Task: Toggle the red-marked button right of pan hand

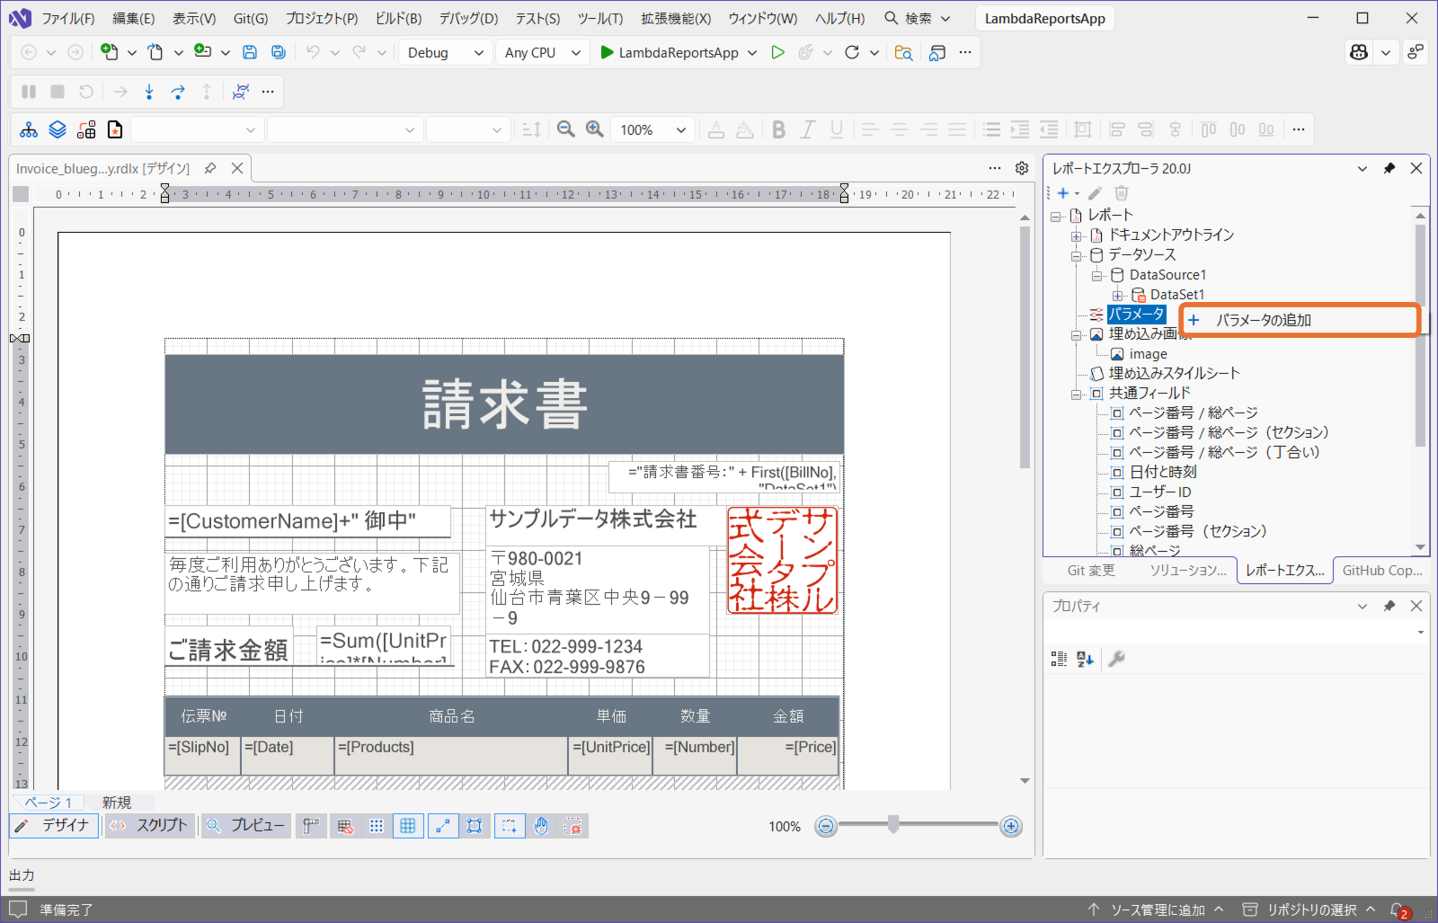Action: tap(573, 826)
